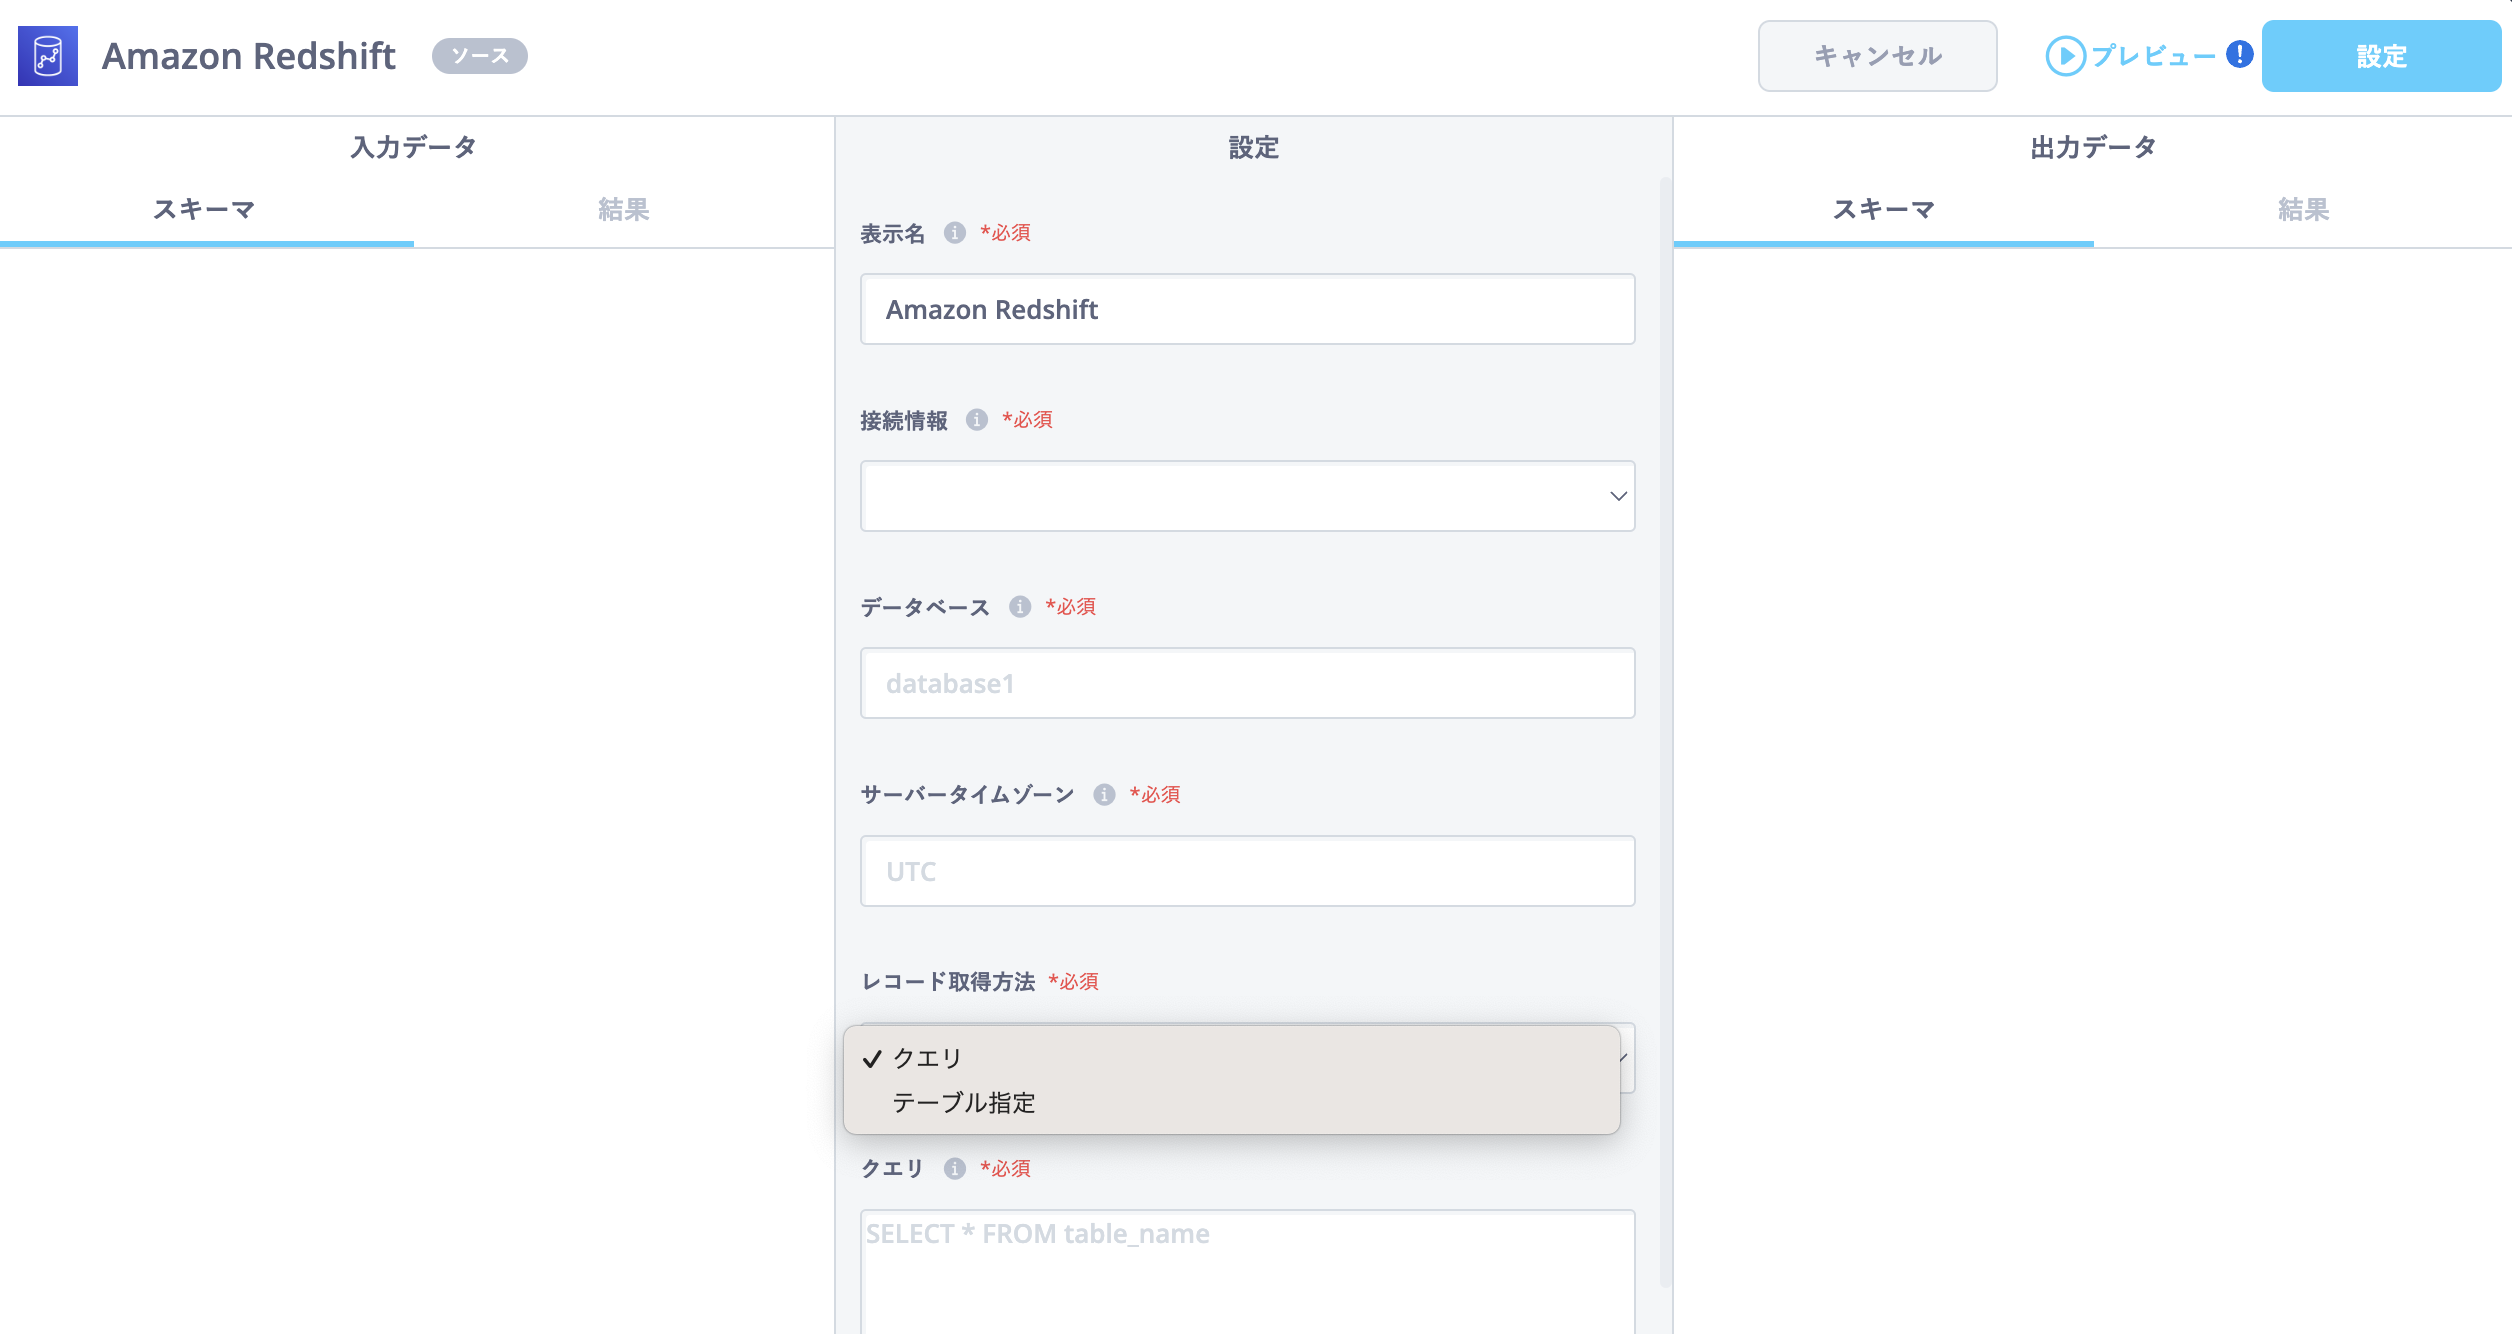The height and width of the screenshot is (1334, 2512).
Task: Click the ソース badge
Action: (x=480, y=56)
